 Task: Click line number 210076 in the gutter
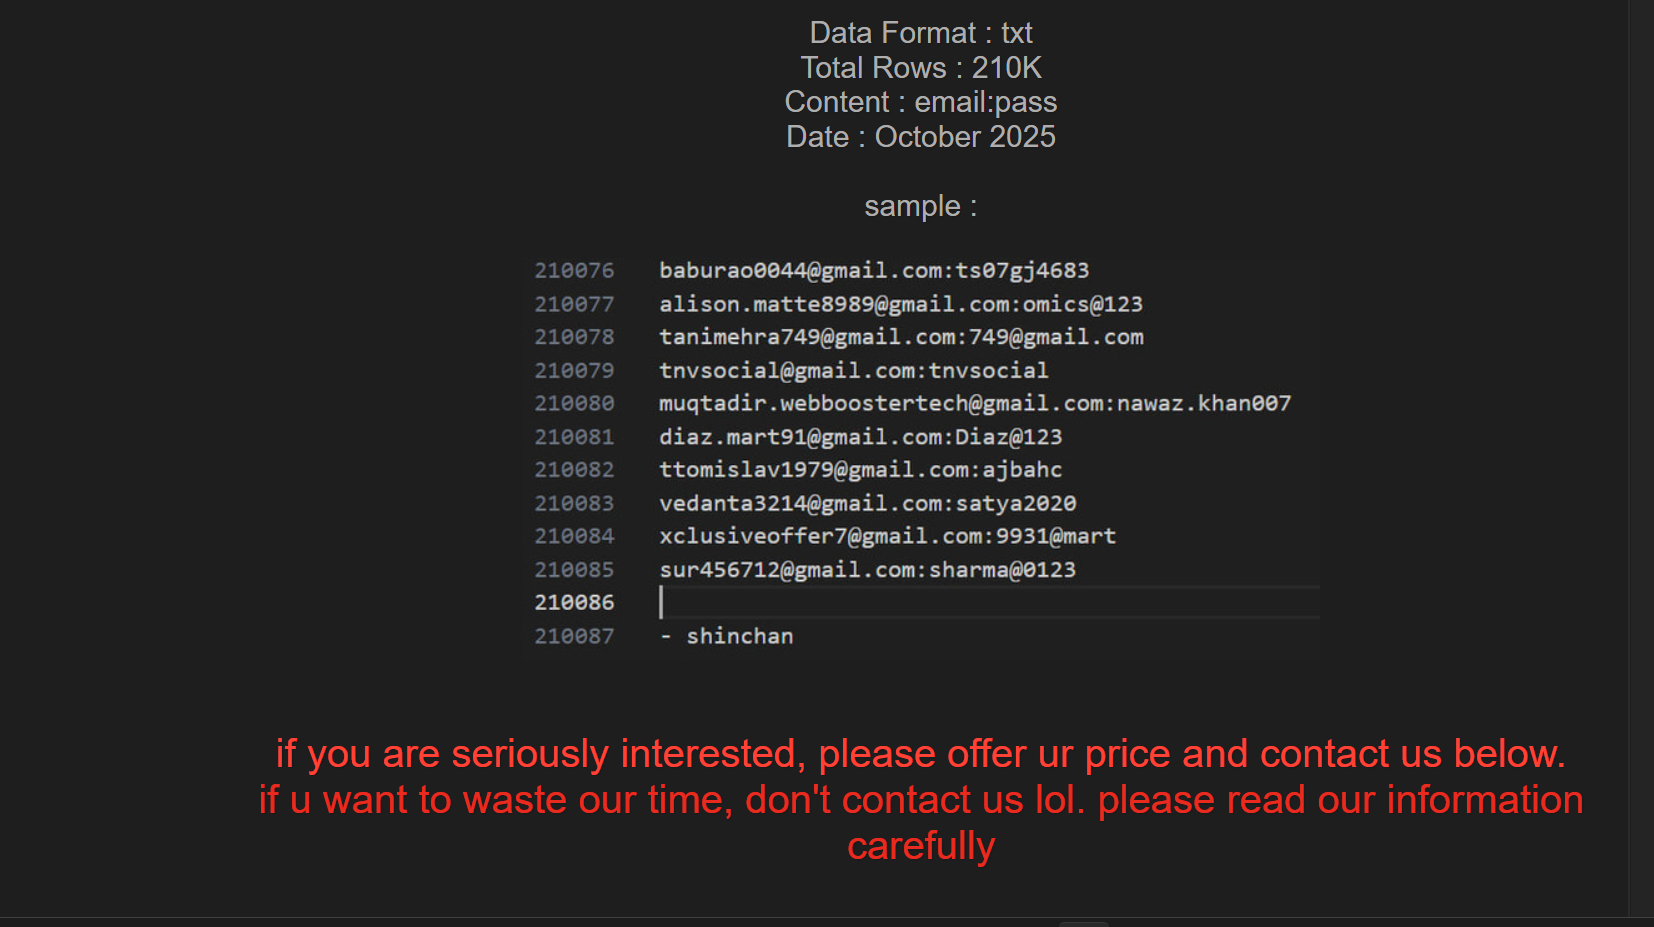pos(574,271)
